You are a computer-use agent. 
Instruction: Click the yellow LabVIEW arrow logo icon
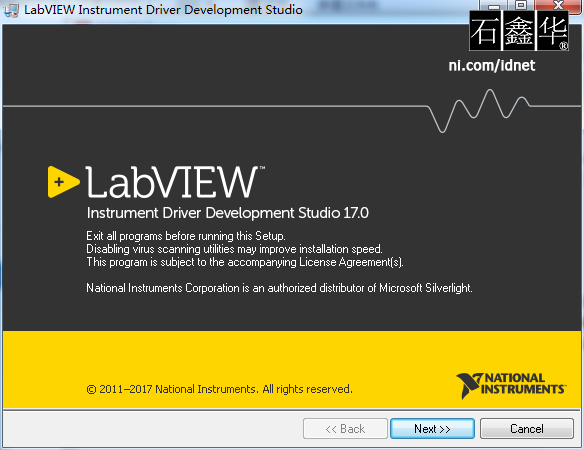[x=63, y=182]
